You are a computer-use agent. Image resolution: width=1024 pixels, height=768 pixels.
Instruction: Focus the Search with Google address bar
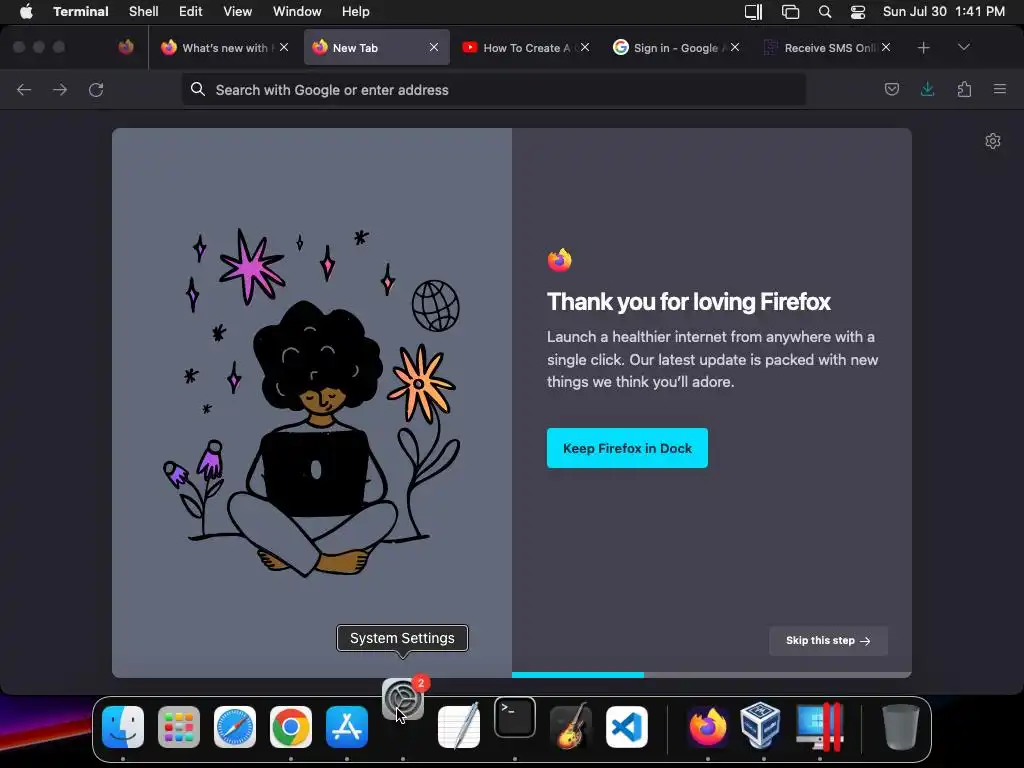click(494, 89)
